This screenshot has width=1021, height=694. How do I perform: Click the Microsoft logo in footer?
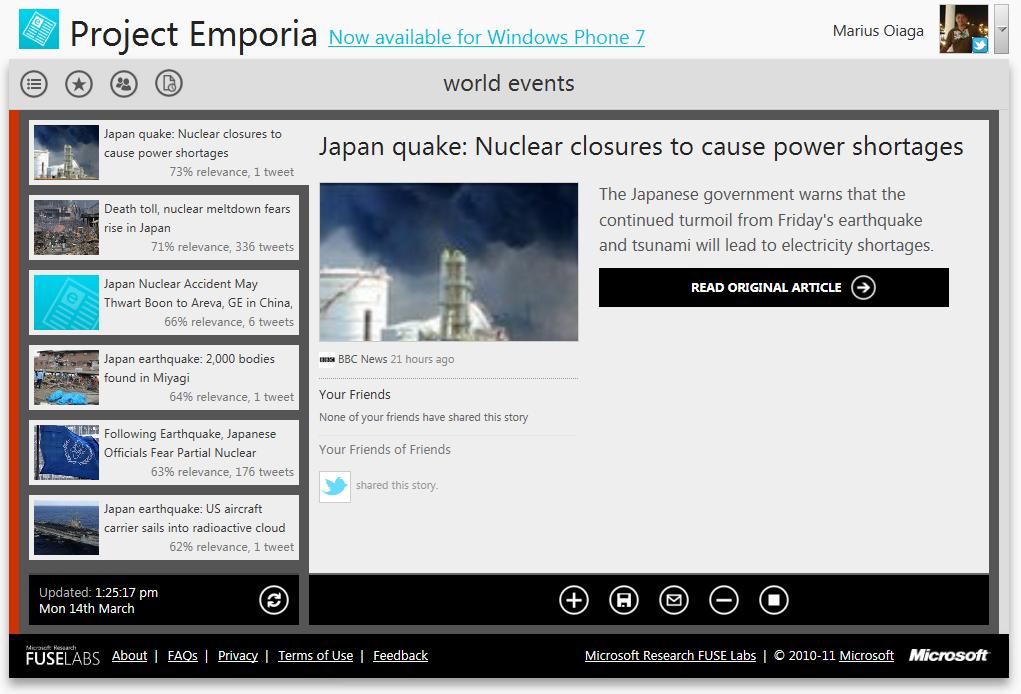949,655
